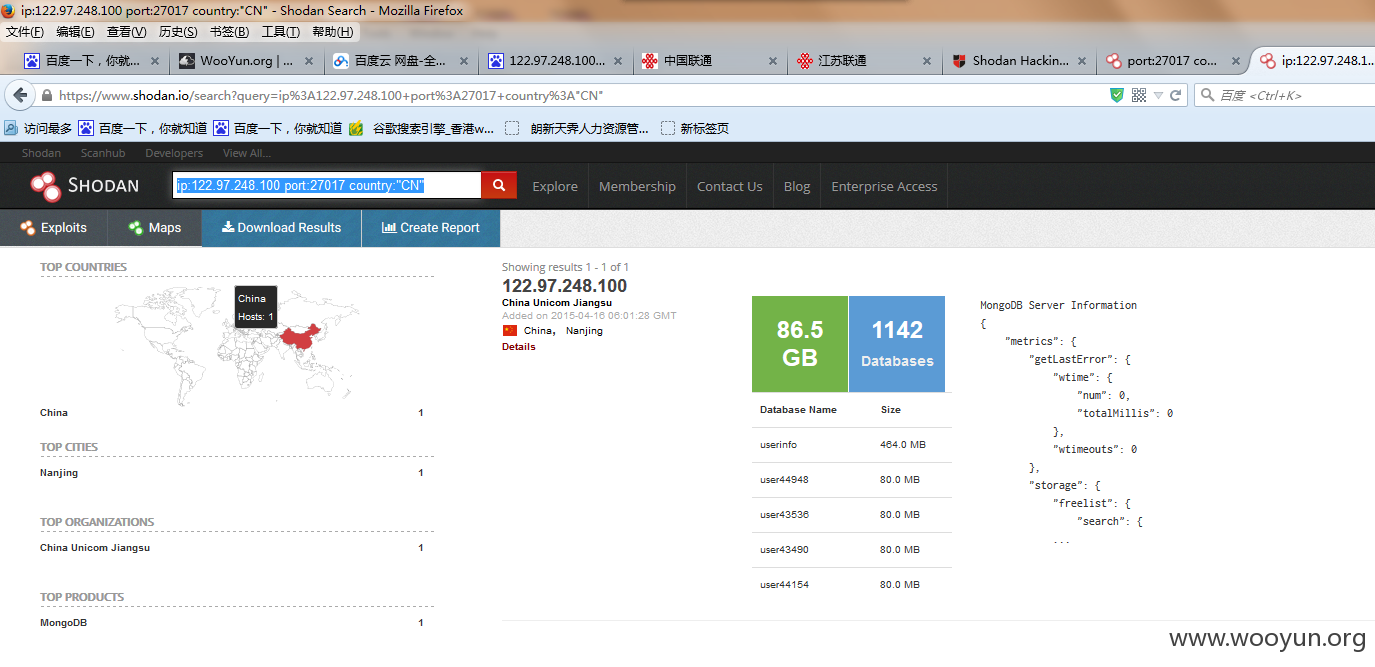Open the Maps page

pyautogui.click(x=155, y=228)
